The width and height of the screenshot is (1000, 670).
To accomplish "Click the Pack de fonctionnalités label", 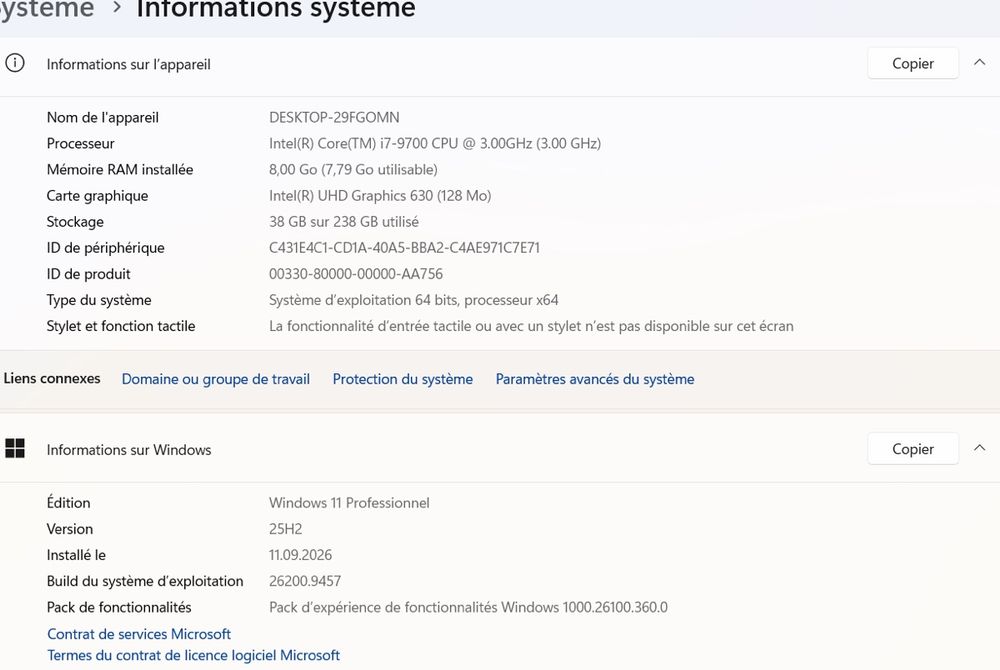I will pyautogui.click(x=119, y=608).
